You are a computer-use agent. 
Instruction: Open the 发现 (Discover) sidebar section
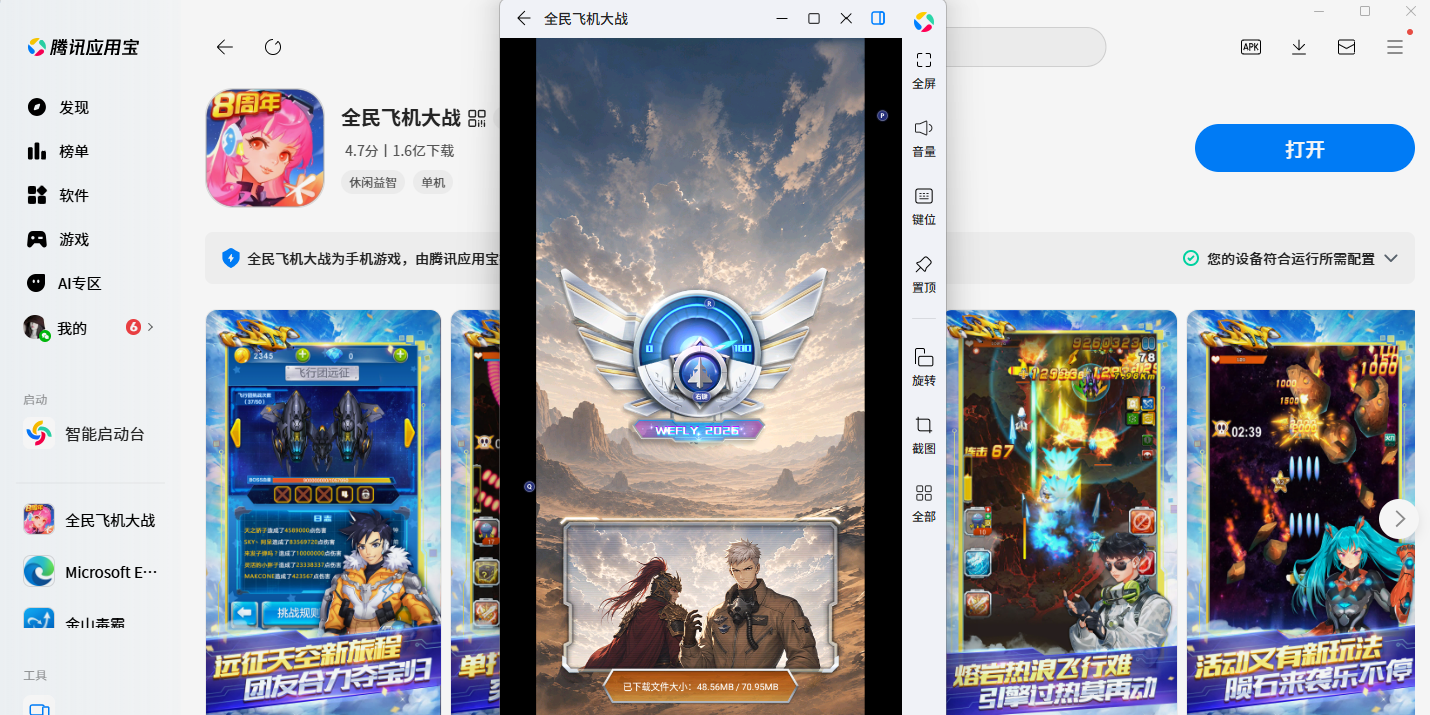pyautogui.click(x=59, y=107)
